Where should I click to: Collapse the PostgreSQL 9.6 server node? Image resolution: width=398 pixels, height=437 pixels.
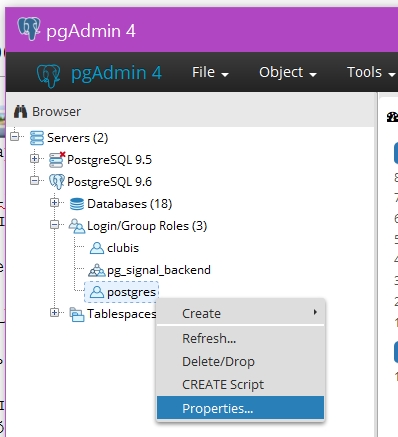[34, 180]
